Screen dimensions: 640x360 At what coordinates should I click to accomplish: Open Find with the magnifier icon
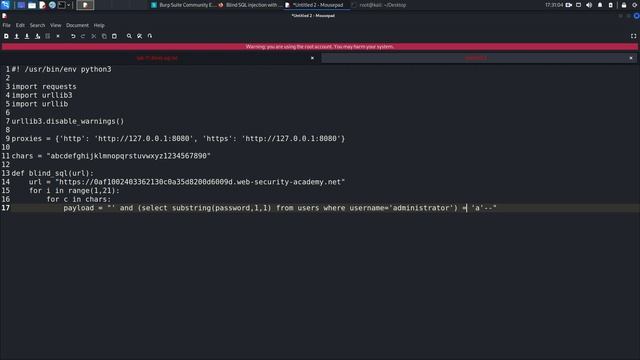coord(129,36)
